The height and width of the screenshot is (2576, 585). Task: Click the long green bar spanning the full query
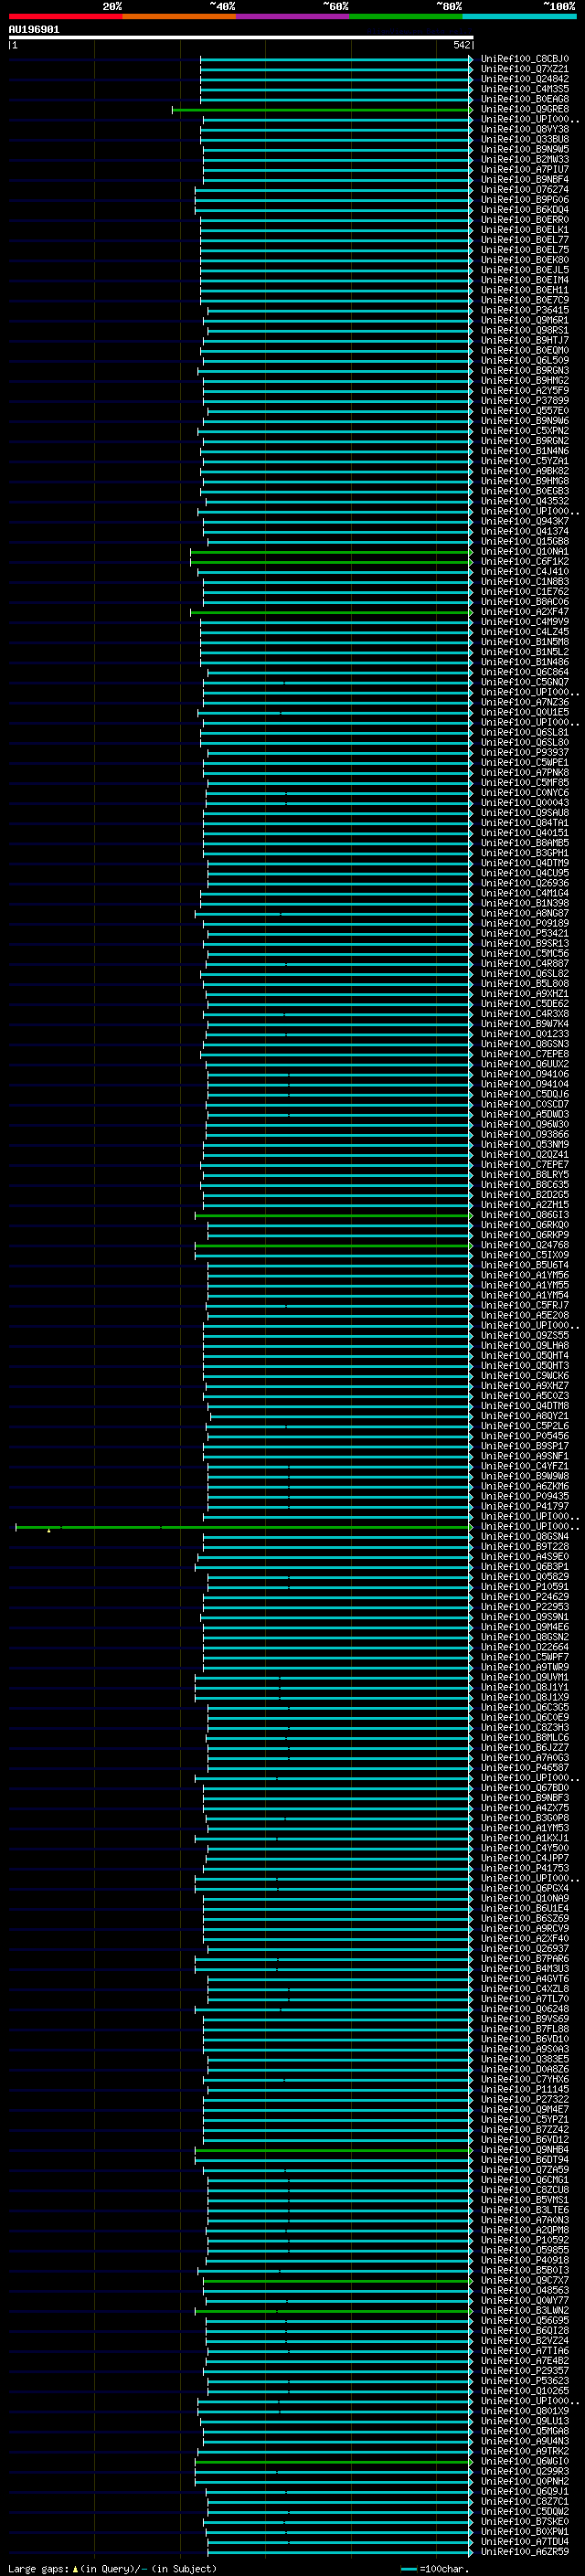[243, 1527]
